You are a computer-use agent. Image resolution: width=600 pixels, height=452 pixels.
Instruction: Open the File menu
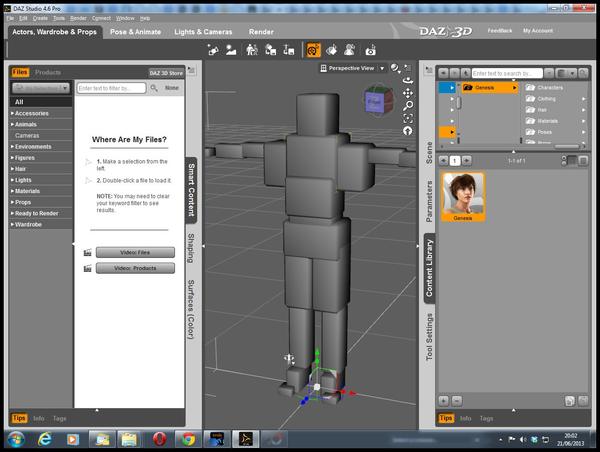10,18
